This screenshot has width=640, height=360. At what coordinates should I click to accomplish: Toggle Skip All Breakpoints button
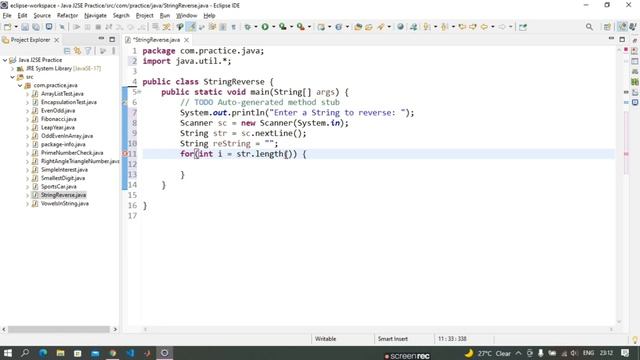point(62,27)
